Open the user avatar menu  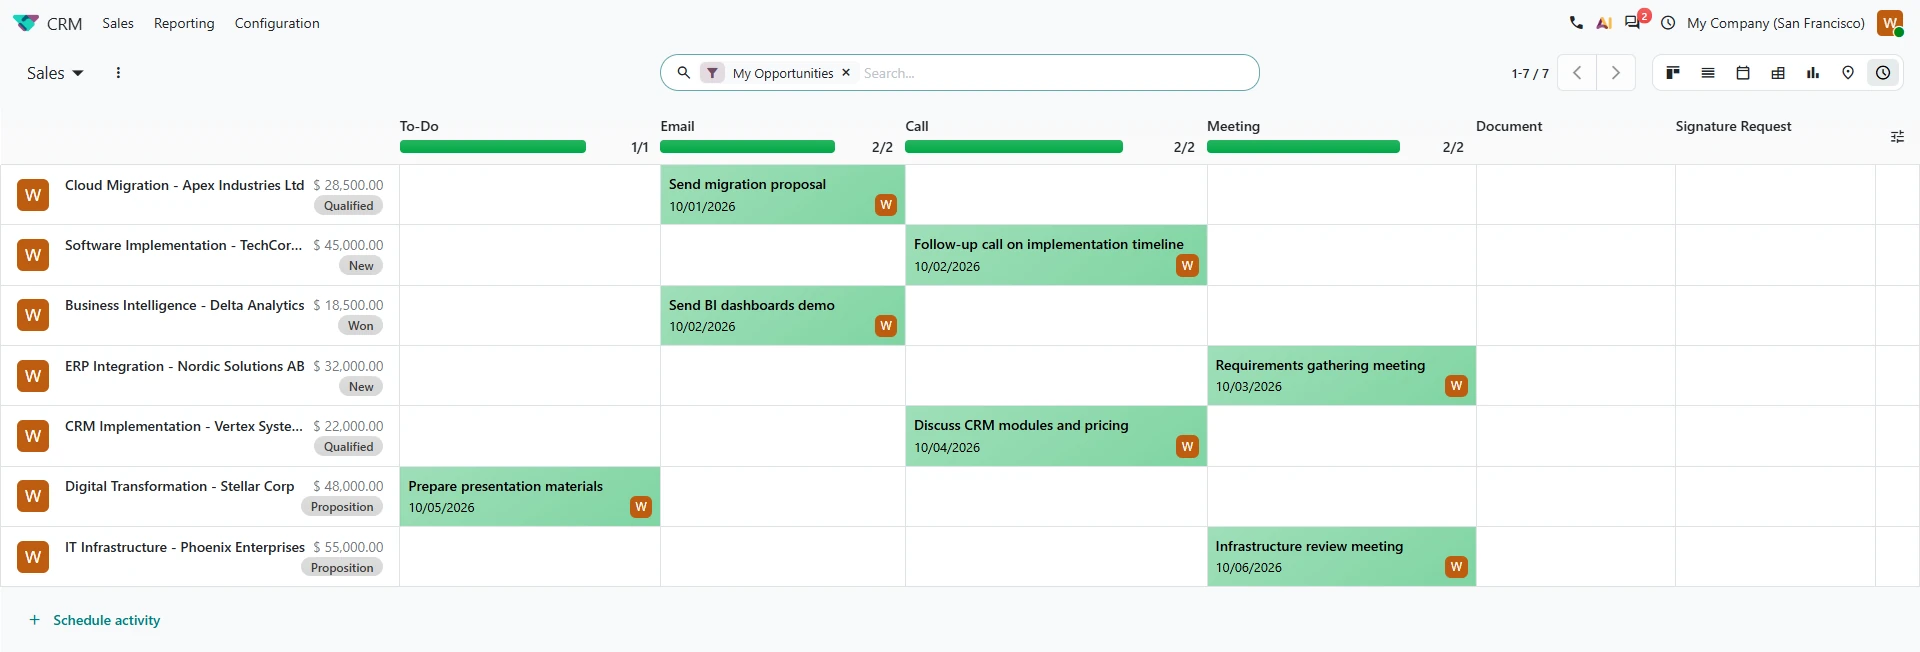pos(1890,23)
